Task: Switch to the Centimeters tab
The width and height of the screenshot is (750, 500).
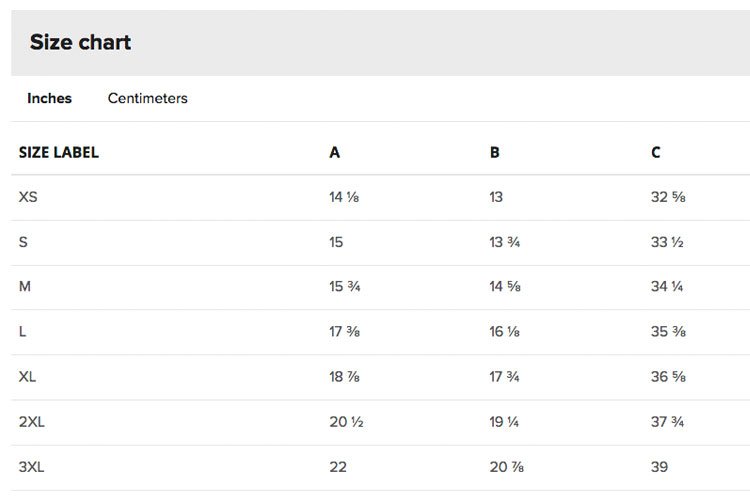Action: 147,98
